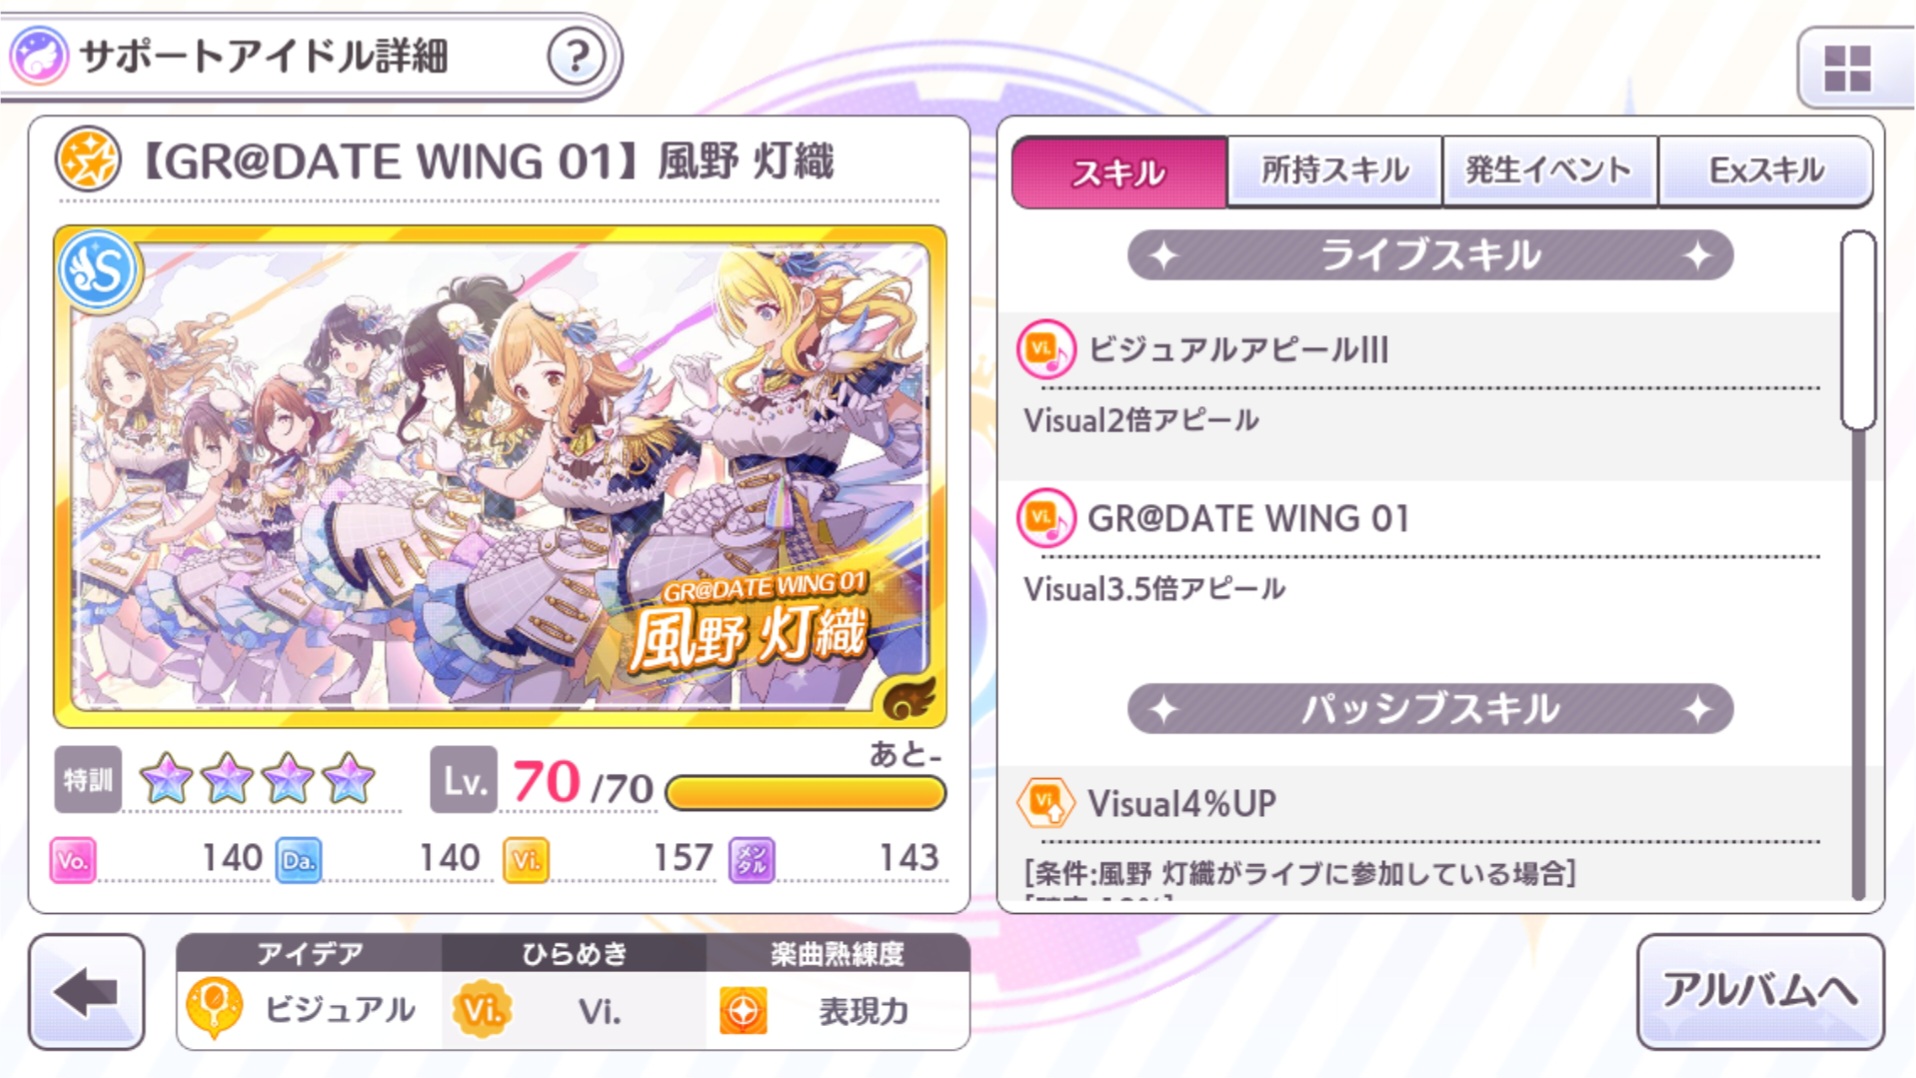
Task: Tap the S rarity badge on card
Action: click(x=98, y=270)
